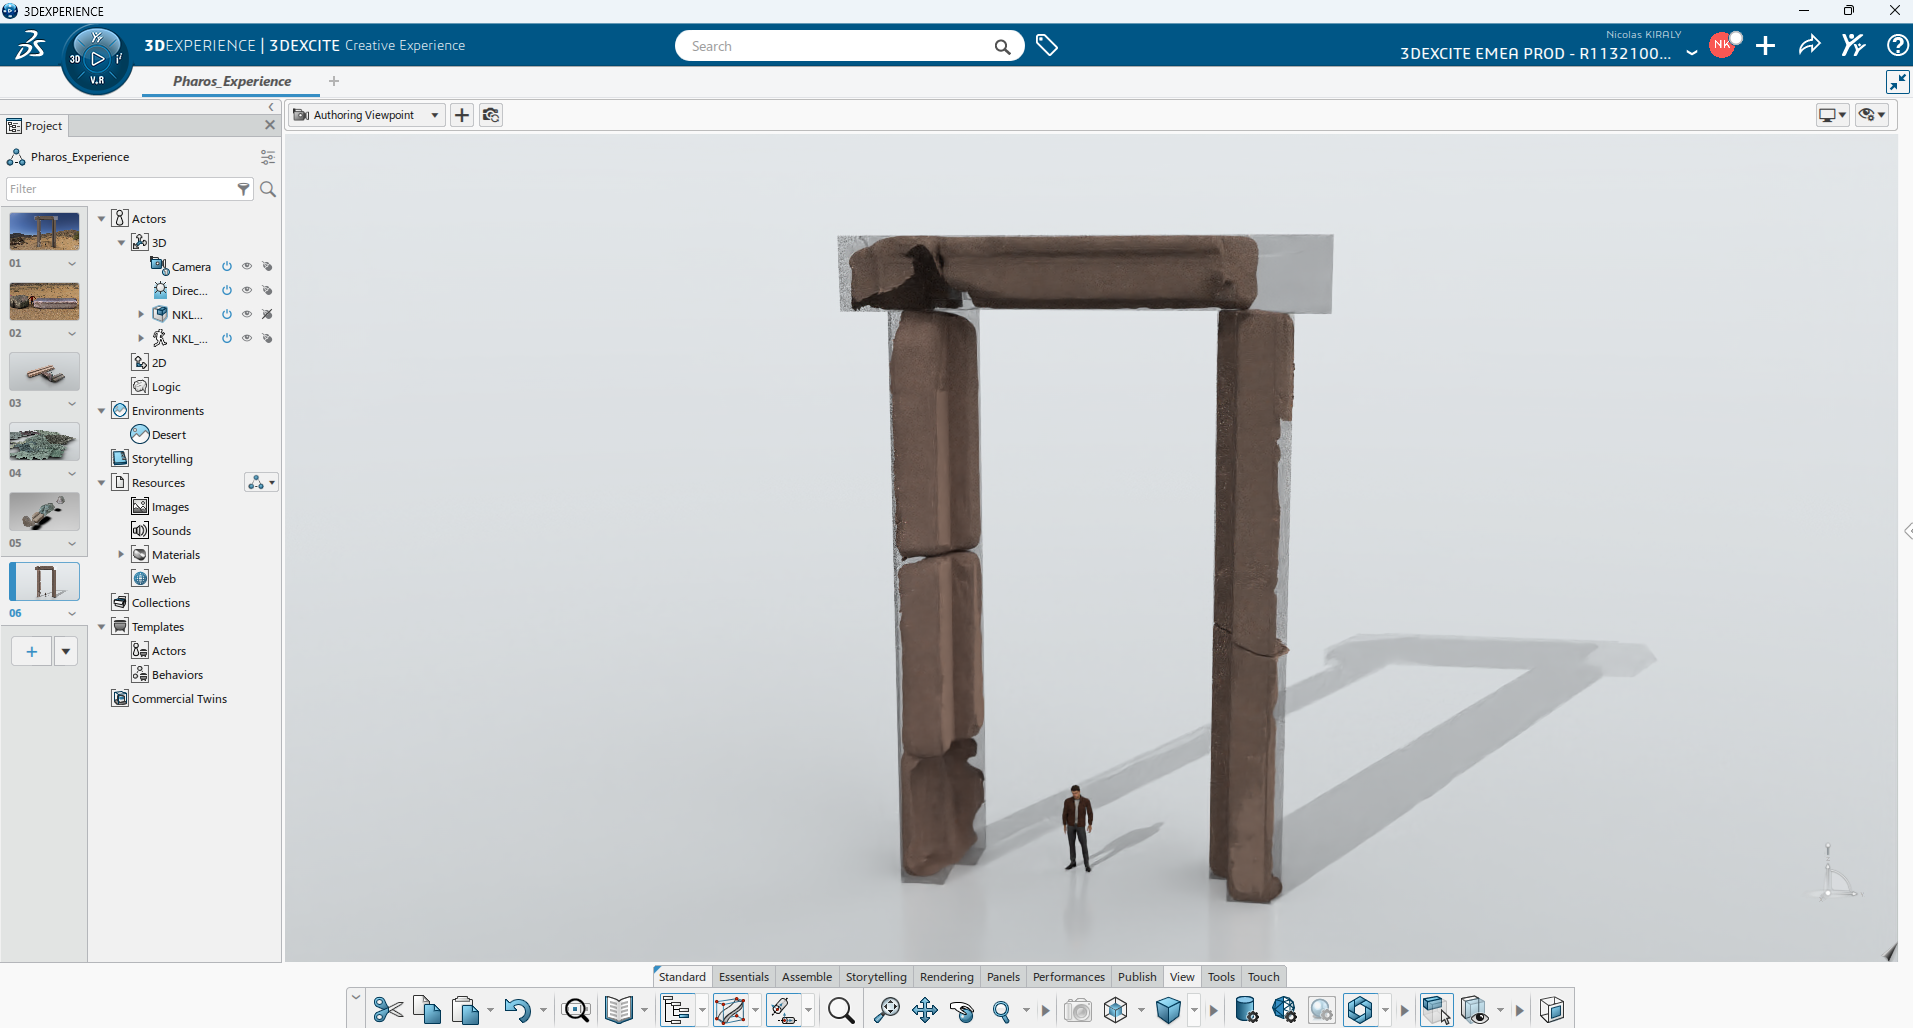Click the Cut scissors icon

pos(388,1010)
